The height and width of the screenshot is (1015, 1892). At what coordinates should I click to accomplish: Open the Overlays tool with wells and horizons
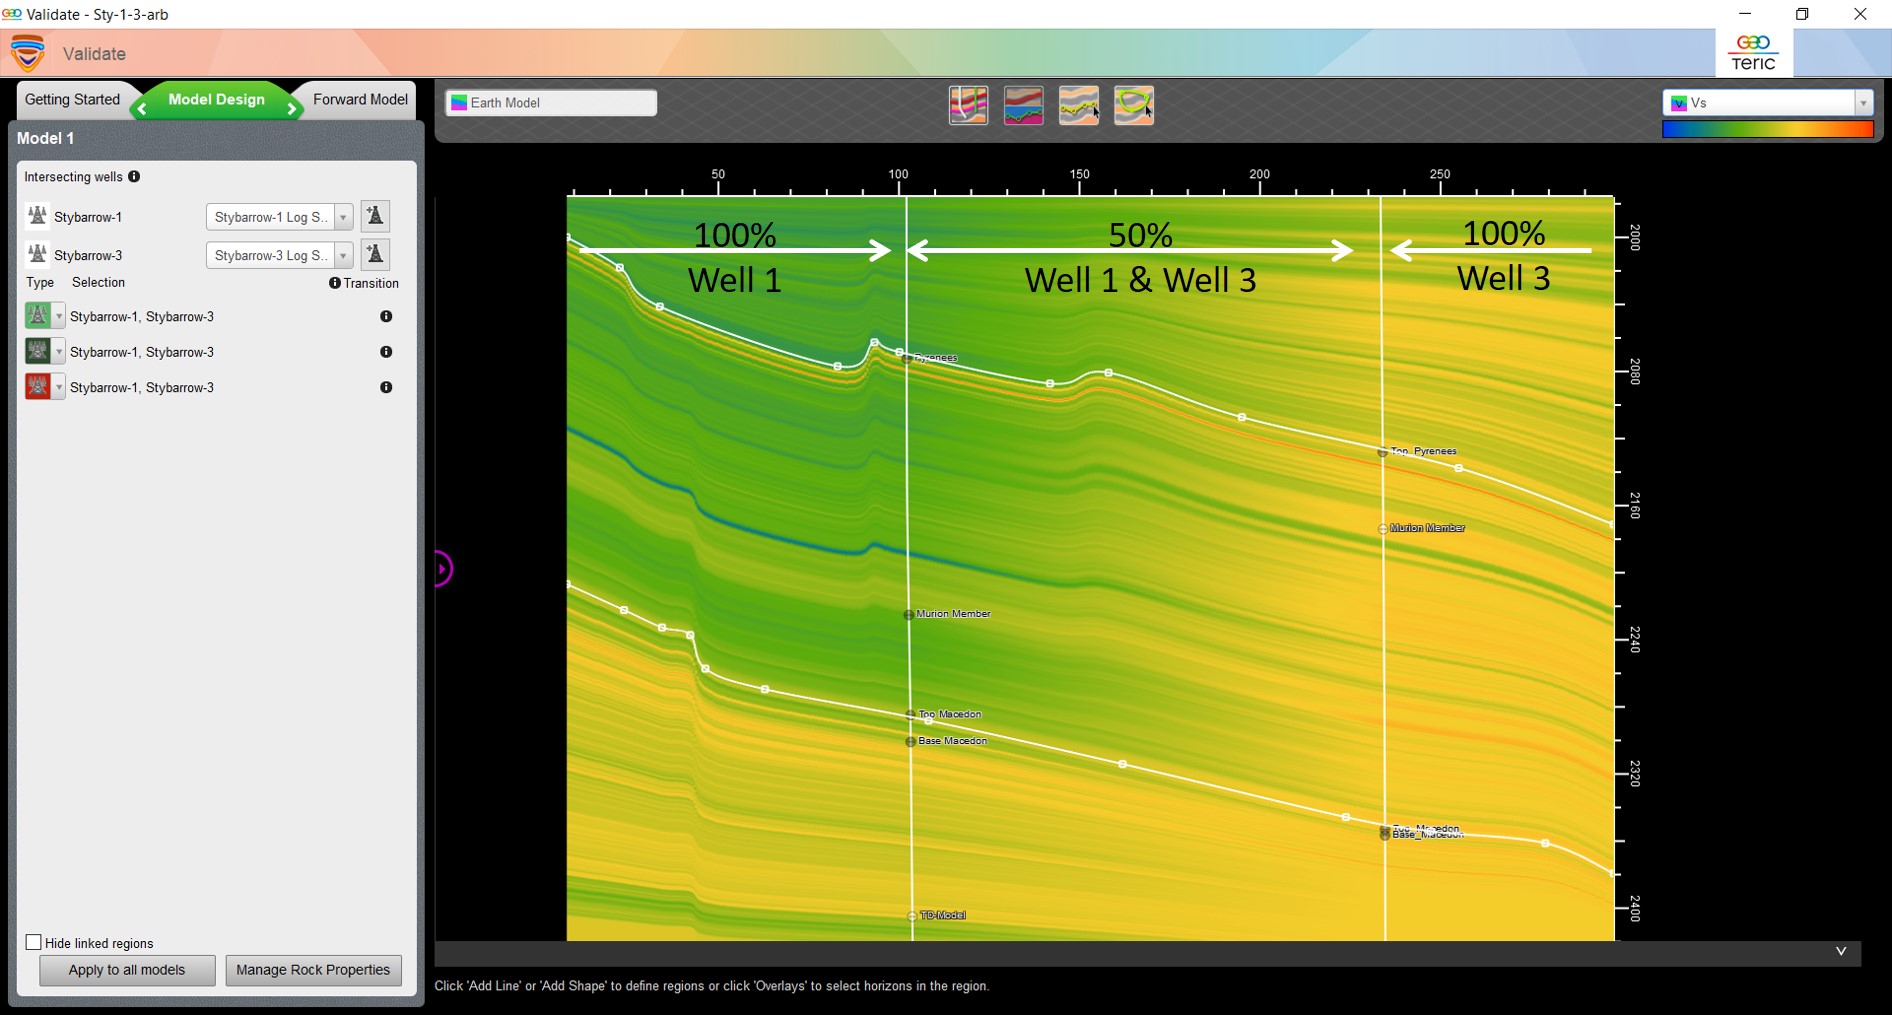tap(968, 105)
